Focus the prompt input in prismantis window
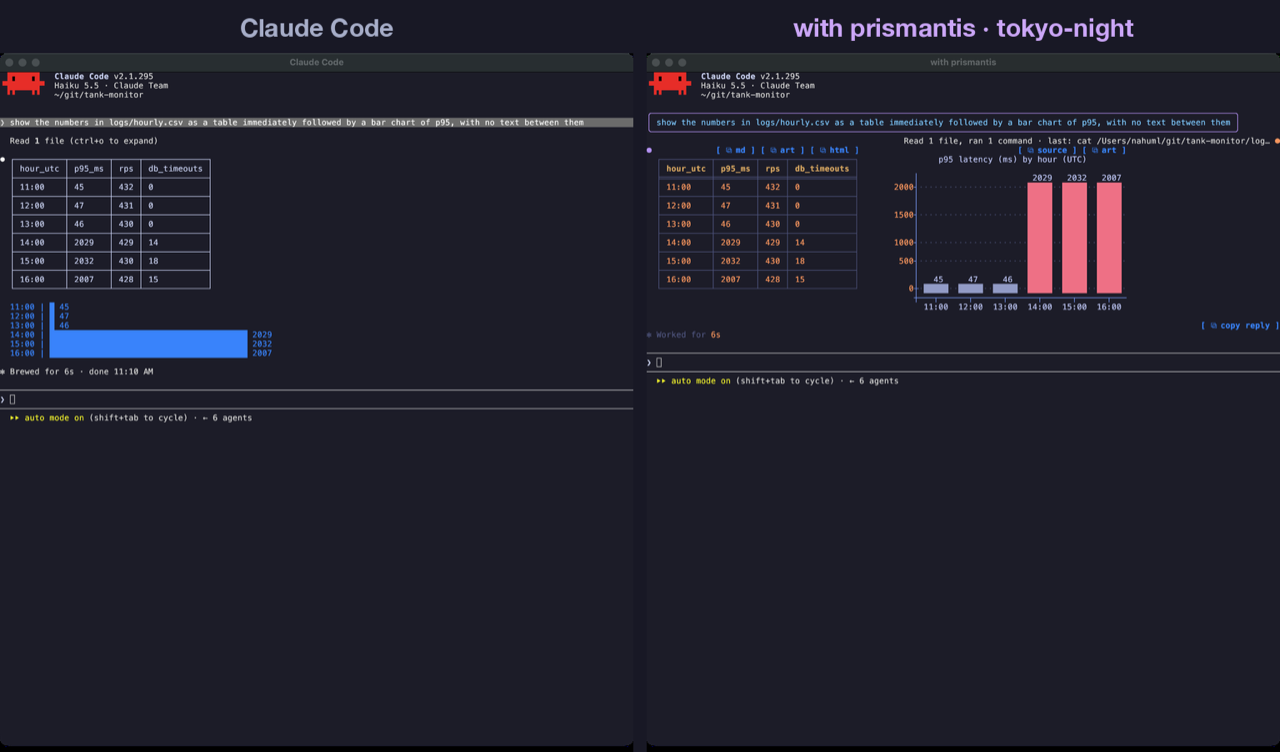Image resolution: width=1280 pixels, height=752 pixels. click(x=962, y=362)
